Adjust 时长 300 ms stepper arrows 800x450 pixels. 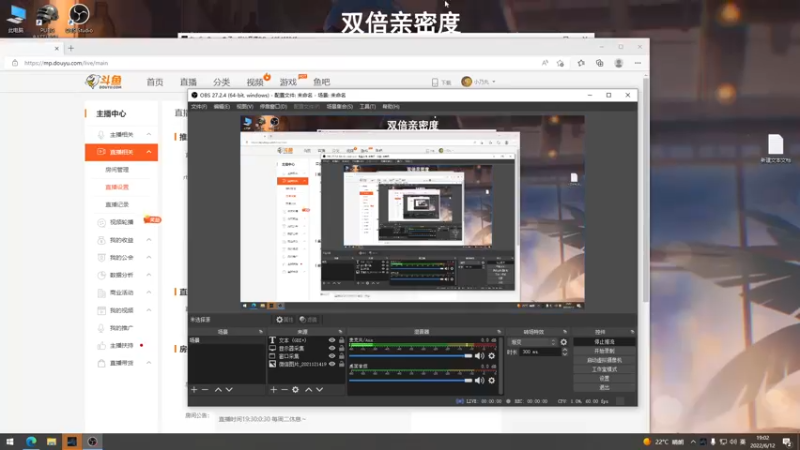pyautogui.click(x=564, y=352)
